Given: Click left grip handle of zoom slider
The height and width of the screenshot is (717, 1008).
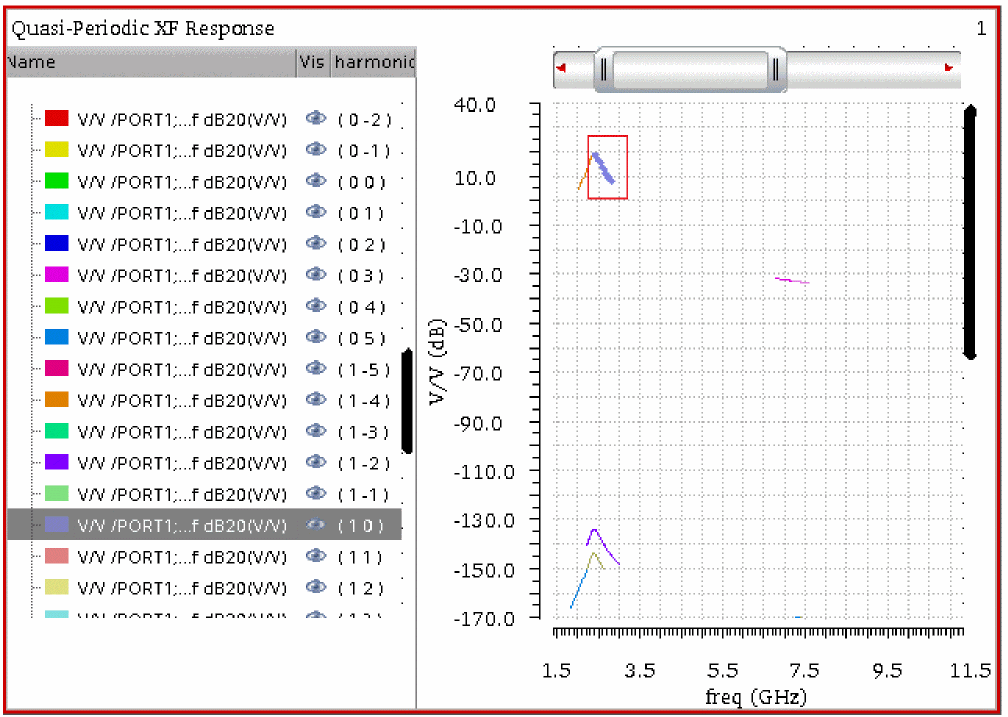Looking at the screenshot, I should click(x=603, y=69).
